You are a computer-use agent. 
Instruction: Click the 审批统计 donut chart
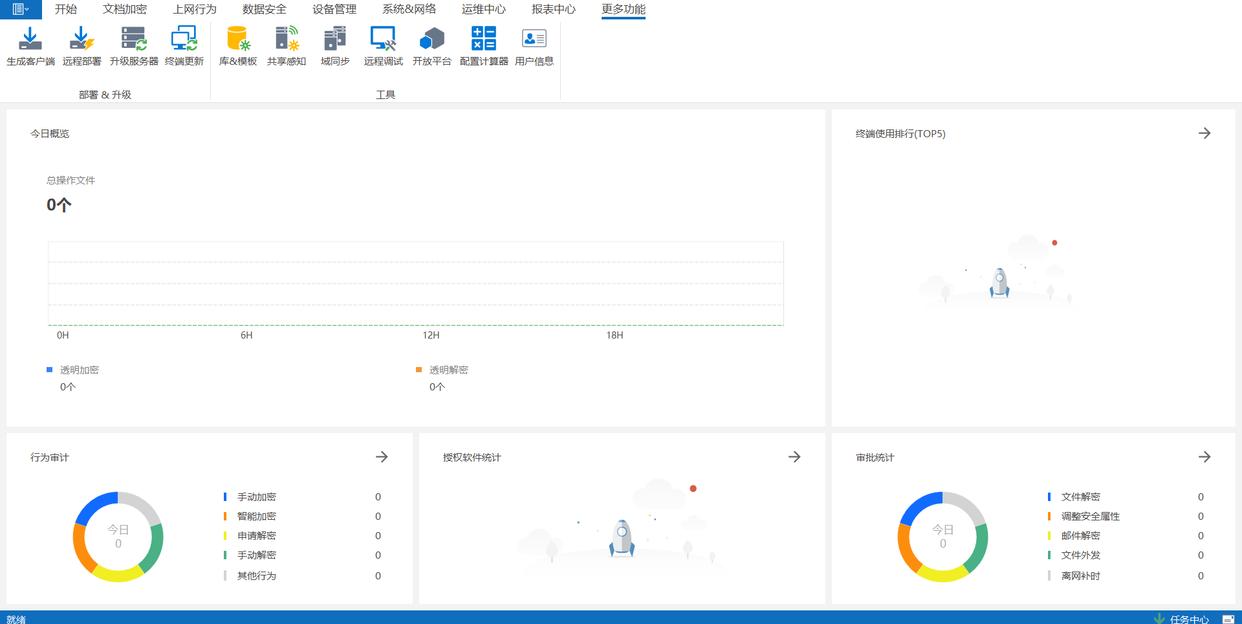[x=942, y=537]
